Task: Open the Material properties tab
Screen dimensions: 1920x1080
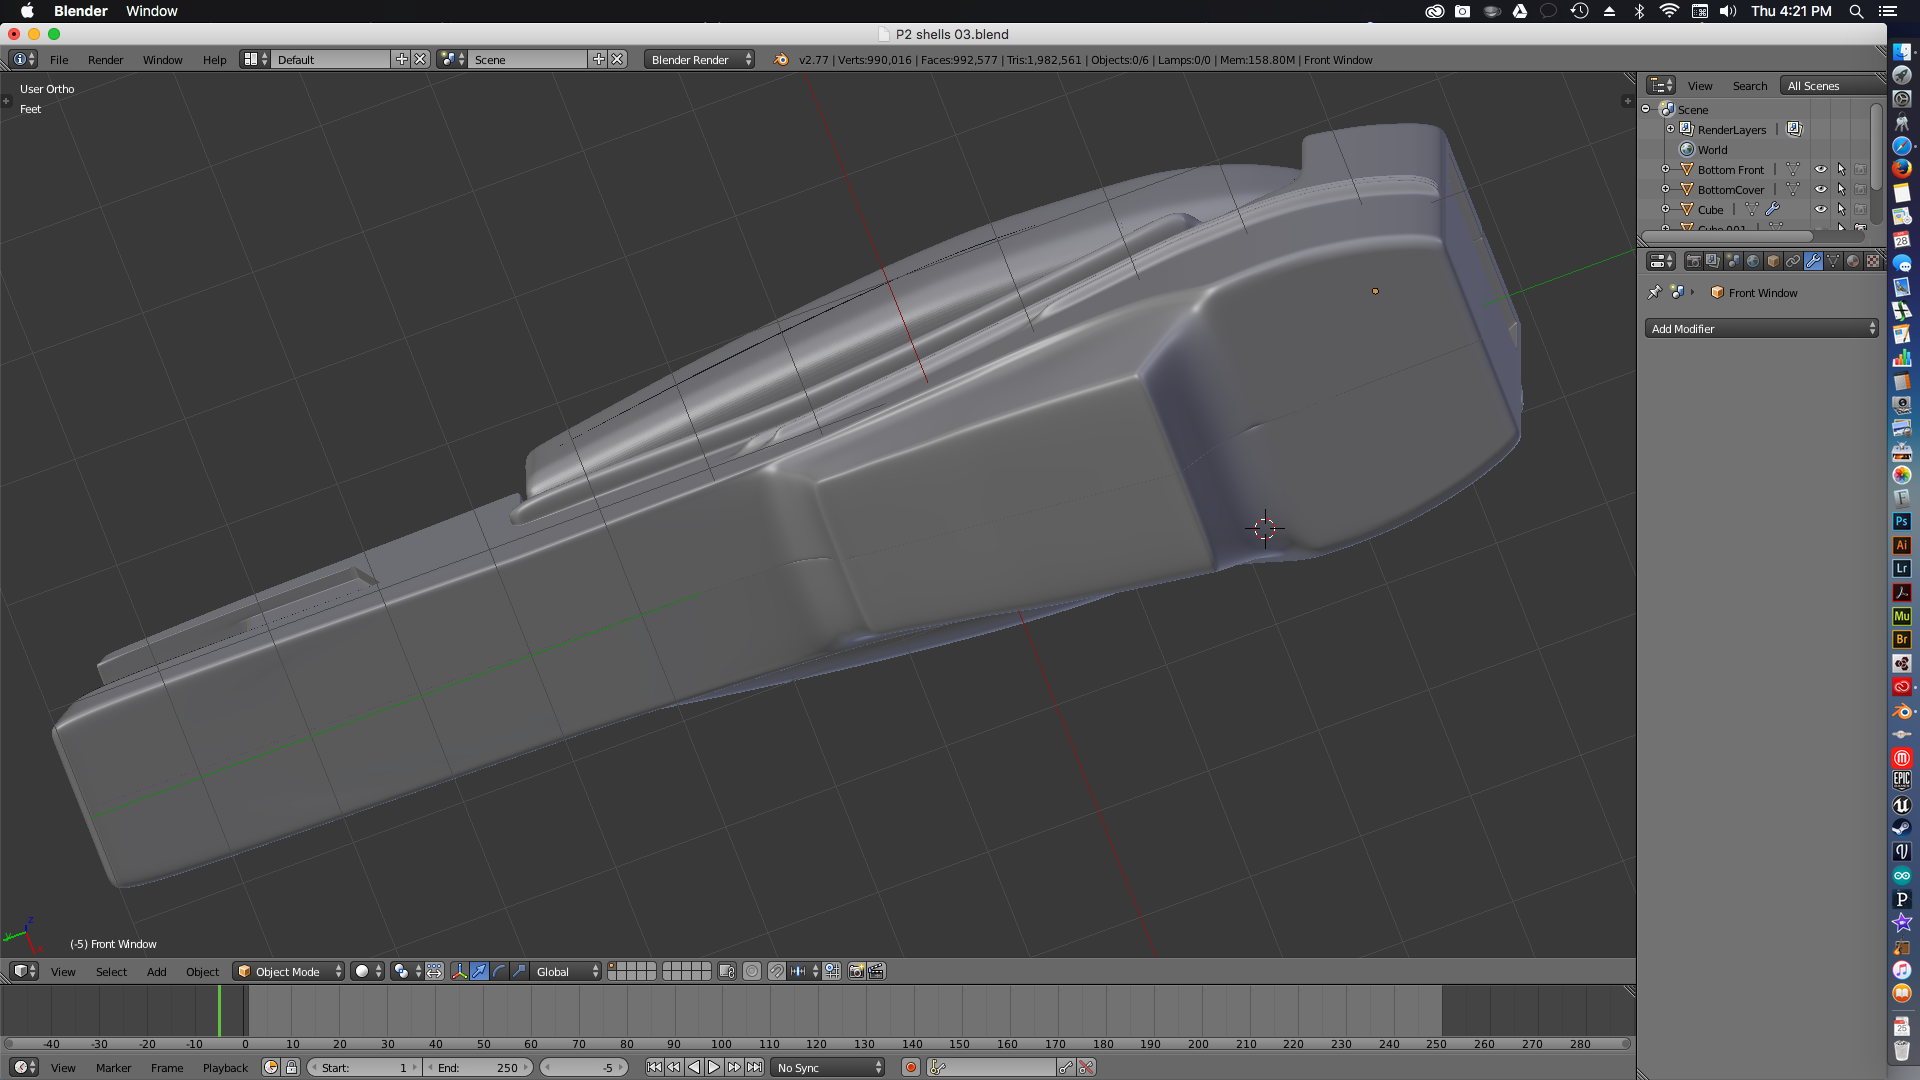Action: pyautogui.click(x=1853, y=261)
